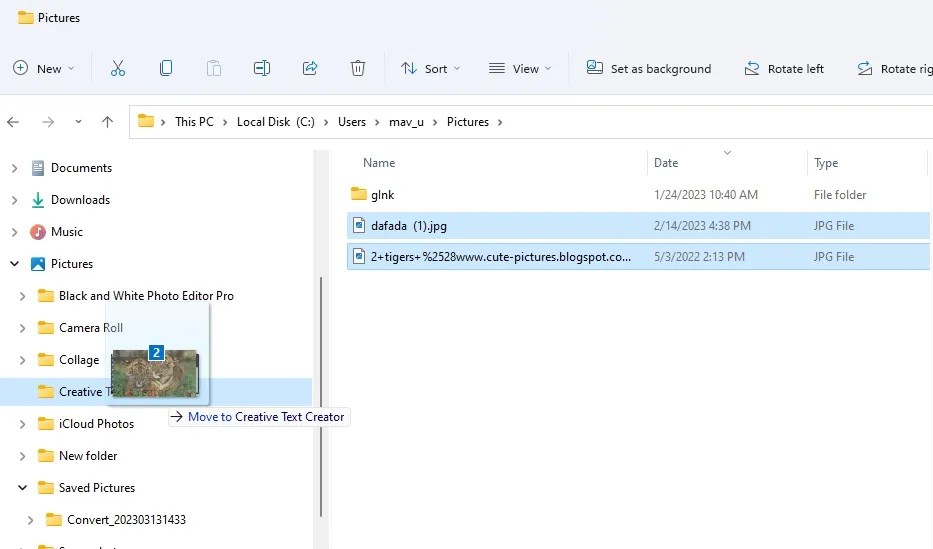Click the 2+tigers file icon
Image resolution: width=933 pixels, height=549 pixels.
point(359,256)
